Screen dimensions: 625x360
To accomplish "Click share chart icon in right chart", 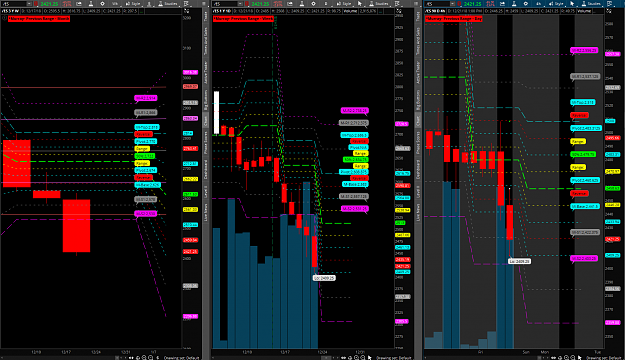I will (502, 4).
